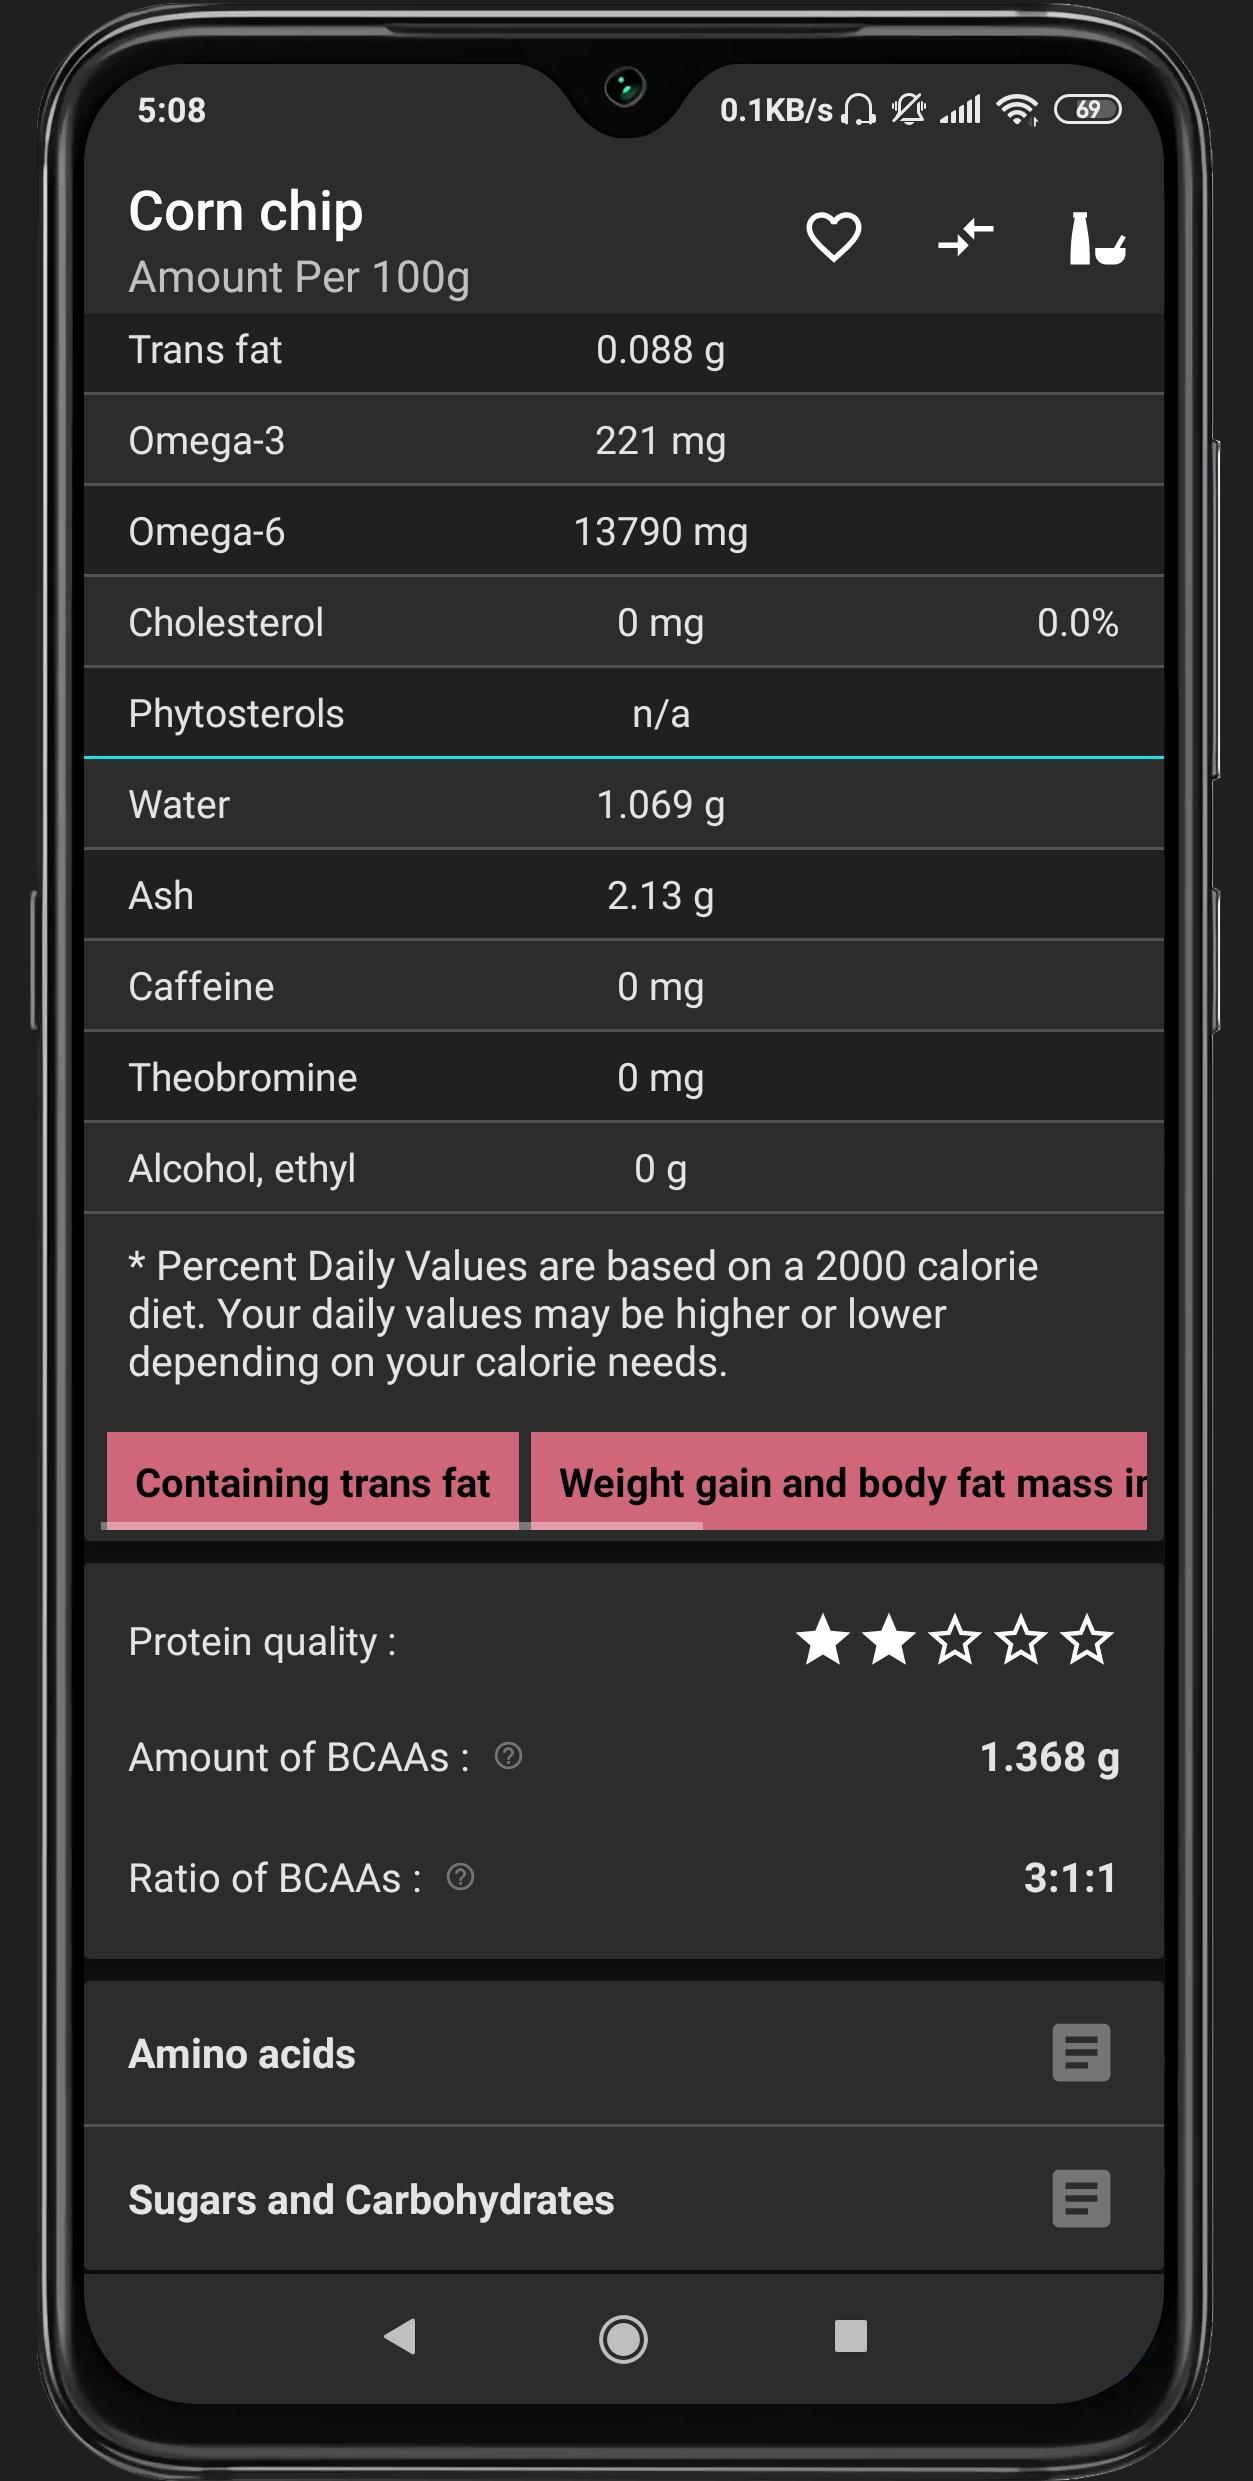Tap the heart favorite icon
Viewport: 1253px width, 2481px height.
[833, 238]
